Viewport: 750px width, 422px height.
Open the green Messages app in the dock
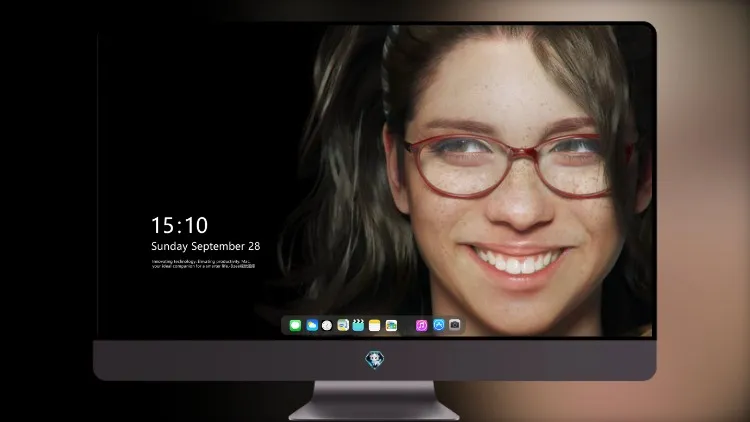pyautogui.click(x=295, y=325)
